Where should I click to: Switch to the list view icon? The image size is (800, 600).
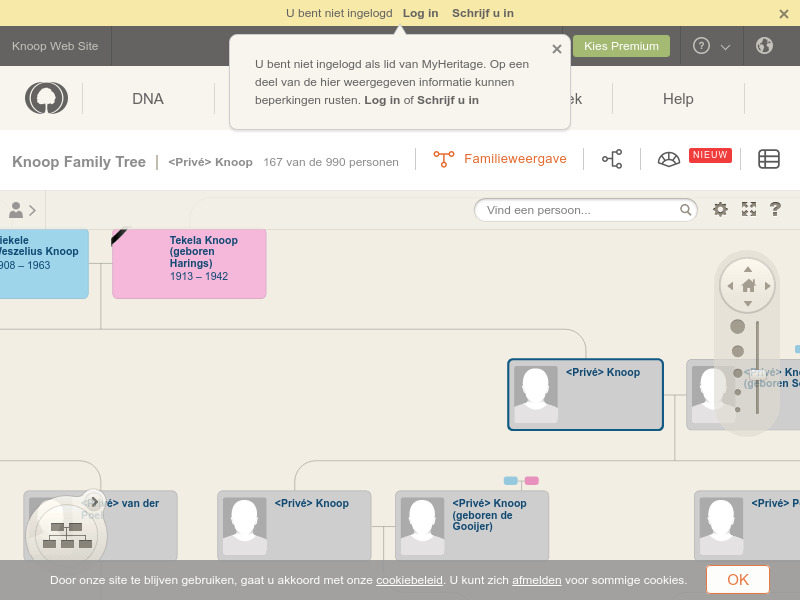pyautogui.click(x=769, y=159)
